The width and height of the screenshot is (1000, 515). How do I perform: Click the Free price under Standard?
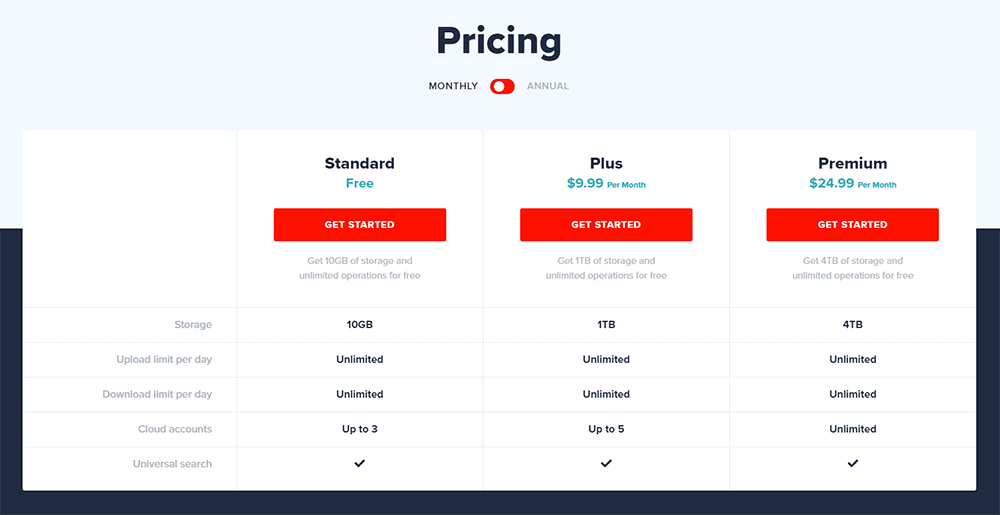360,184
